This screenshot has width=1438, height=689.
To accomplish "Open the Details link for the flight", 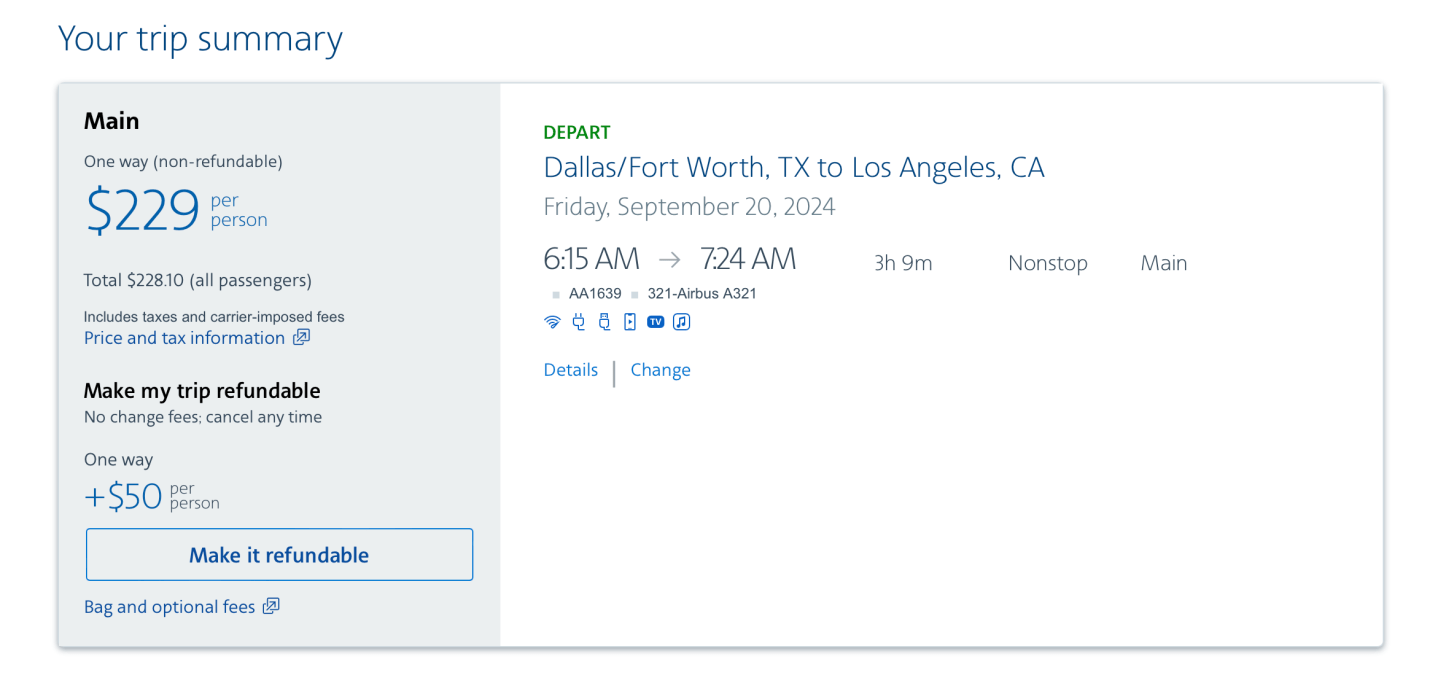I will [570, 370].
